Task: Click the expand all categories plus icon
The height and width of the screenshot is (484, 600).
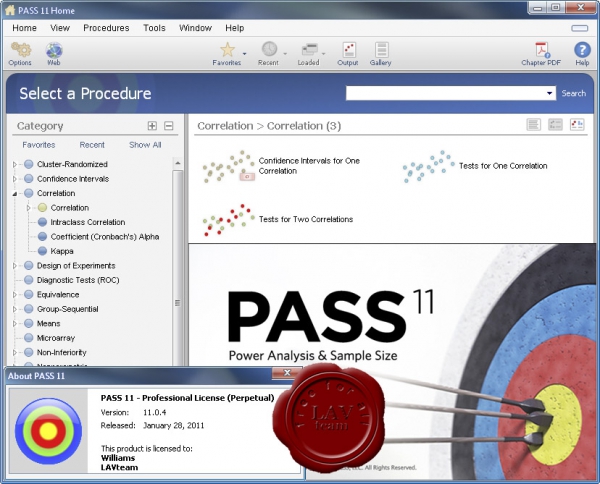Action: click(152, 125)
